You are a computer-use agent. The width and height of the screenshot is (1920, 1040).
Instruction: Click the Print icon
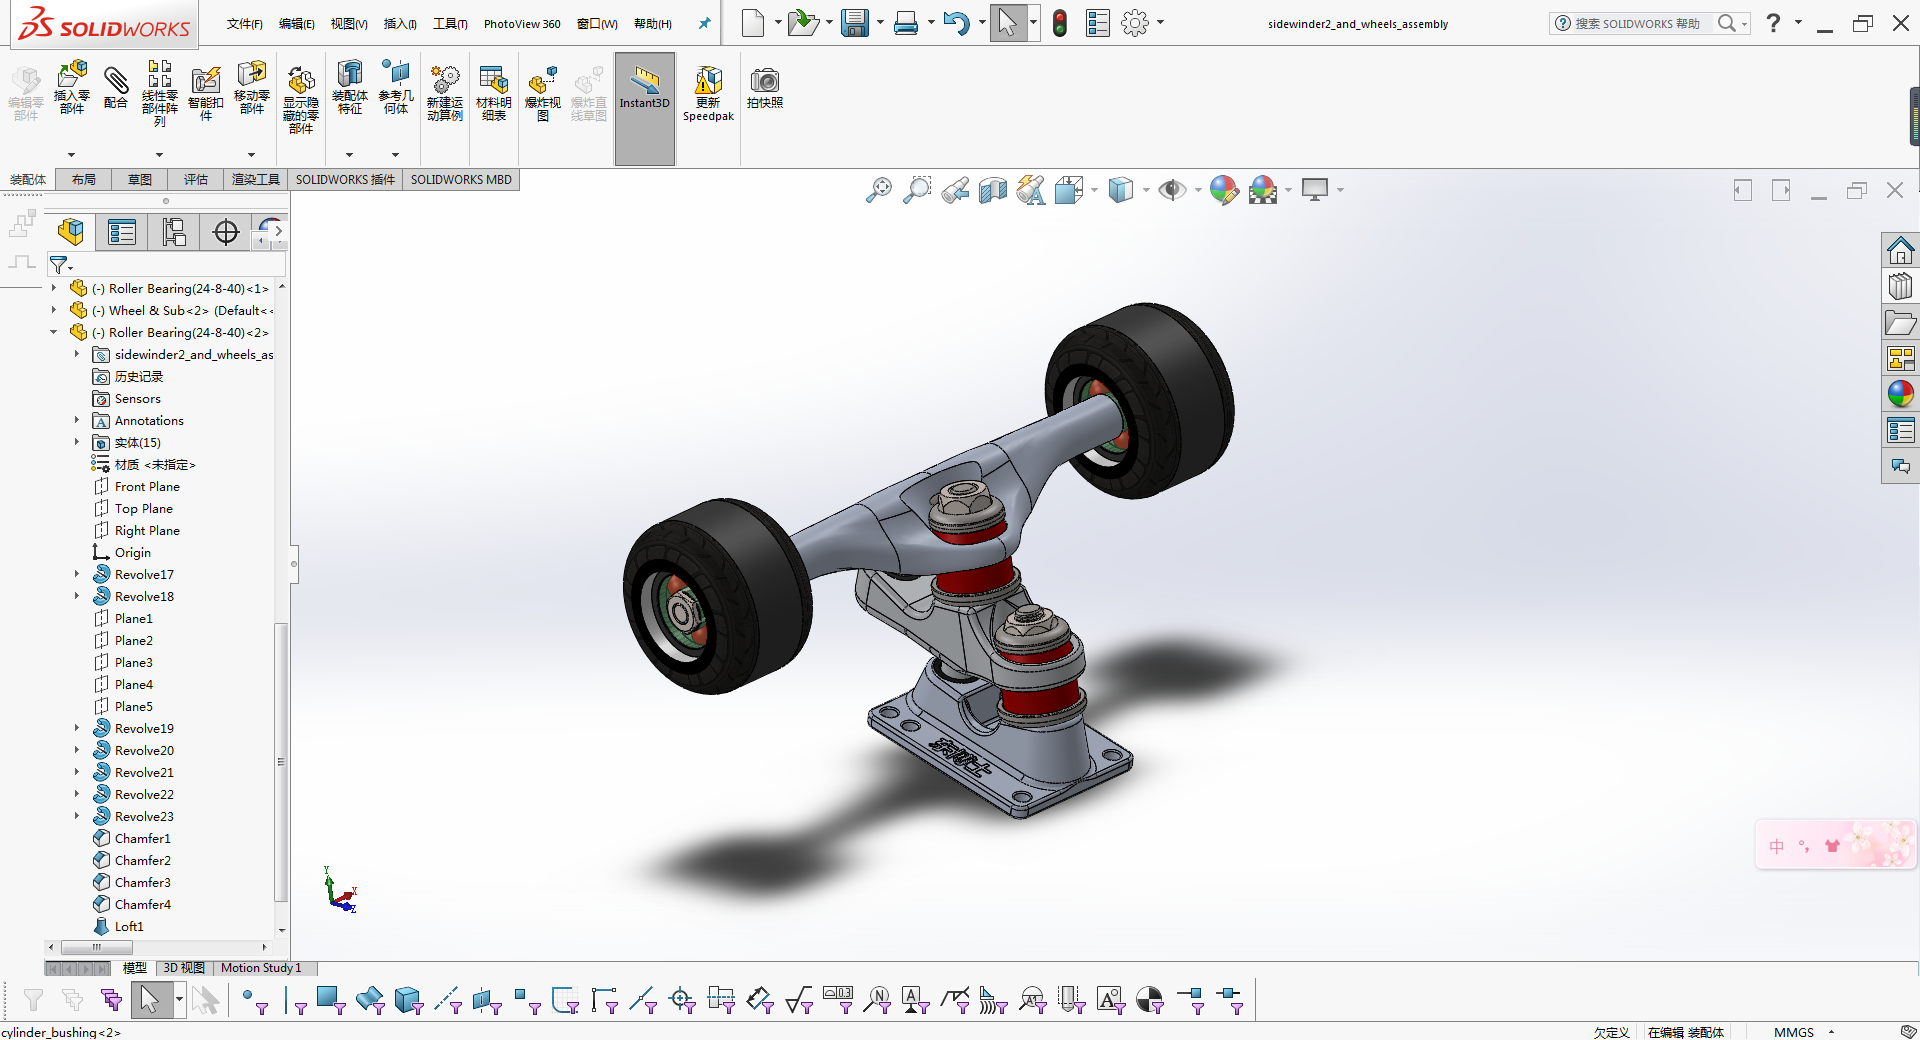(x=906, y=23)
